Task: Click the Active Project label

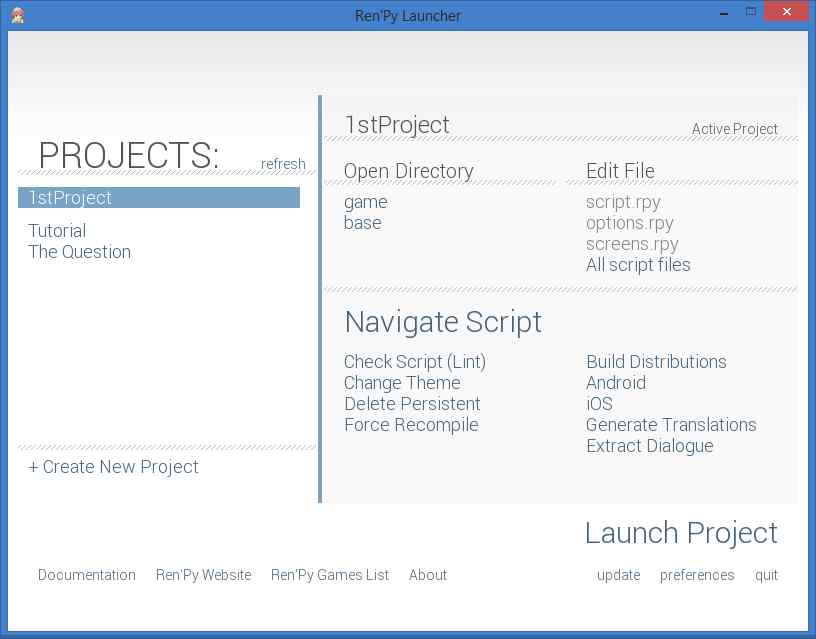Action: click(x=735, y=129)
